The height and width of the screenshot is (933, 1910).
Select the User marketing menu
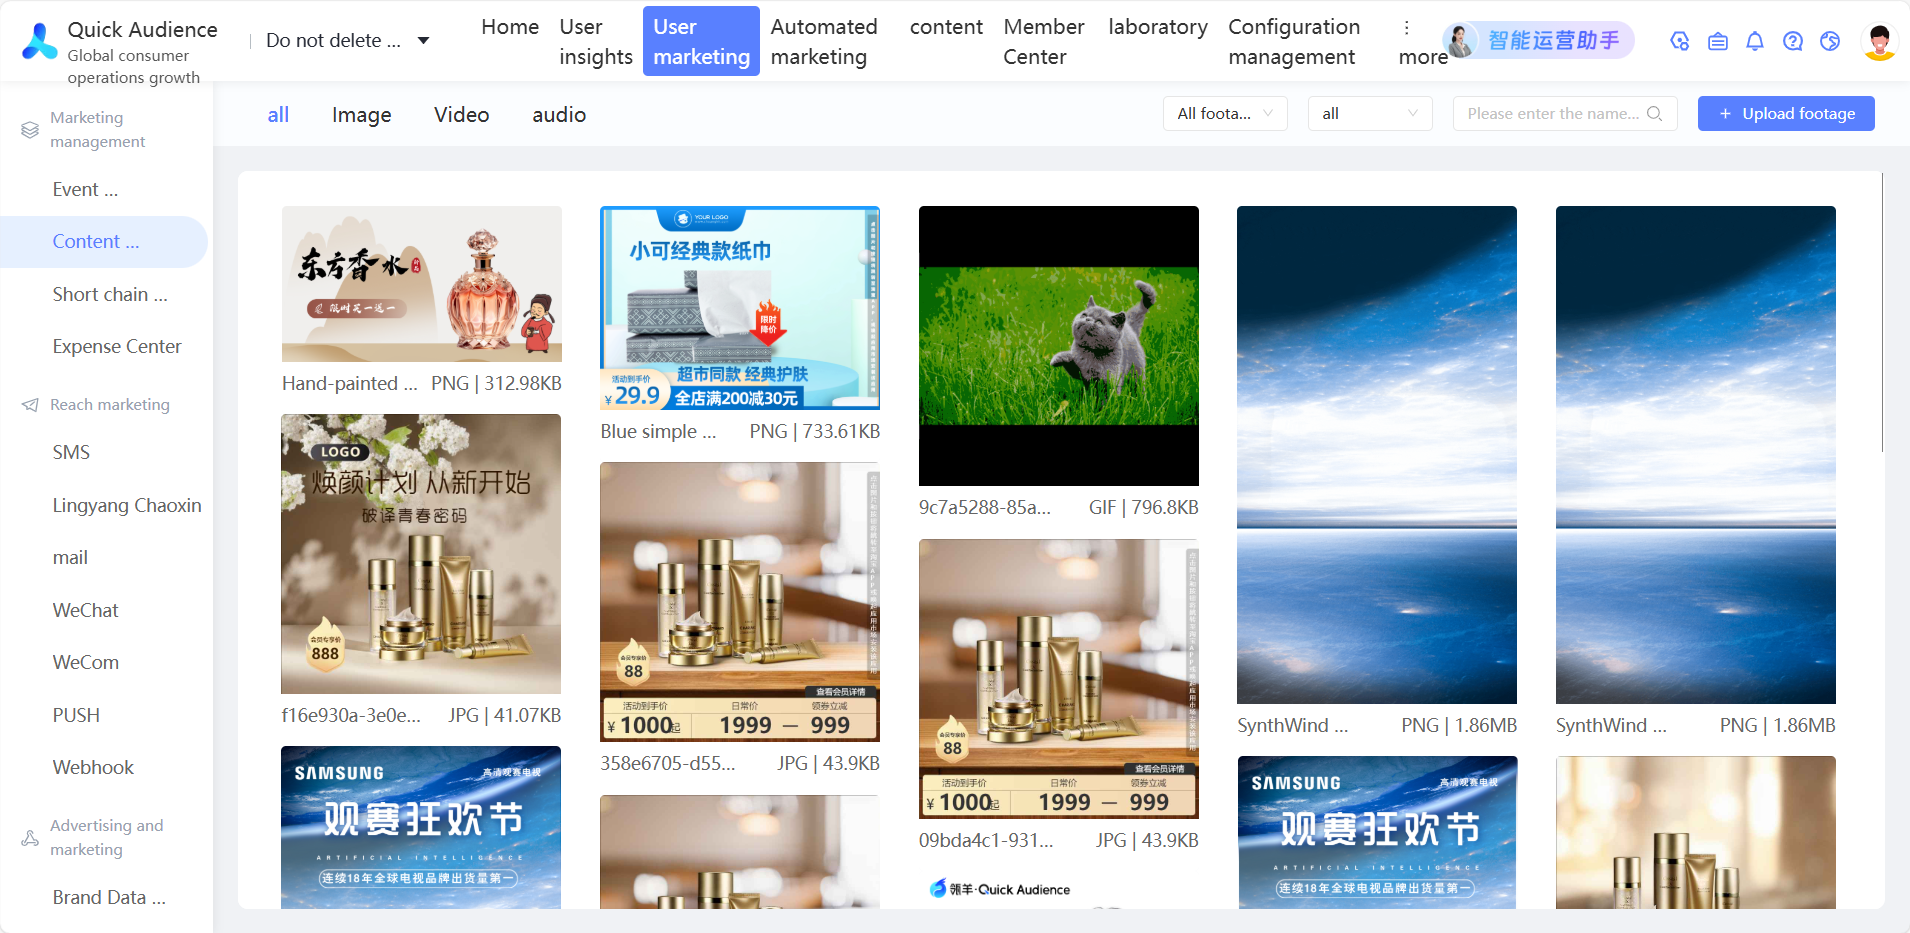point(701,41)
